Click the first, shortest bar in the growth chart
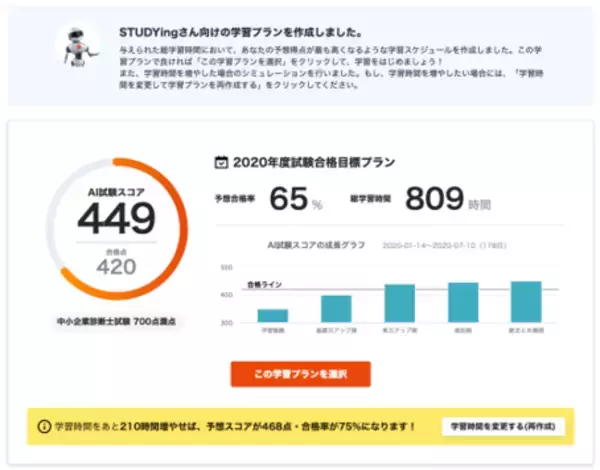The height and width of the screenshot is (470, 600). coord(272,316)
